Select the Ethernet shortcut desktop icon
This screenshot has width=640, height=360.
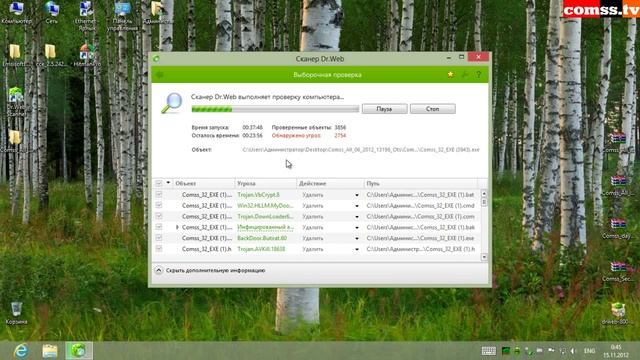point(86,16)
